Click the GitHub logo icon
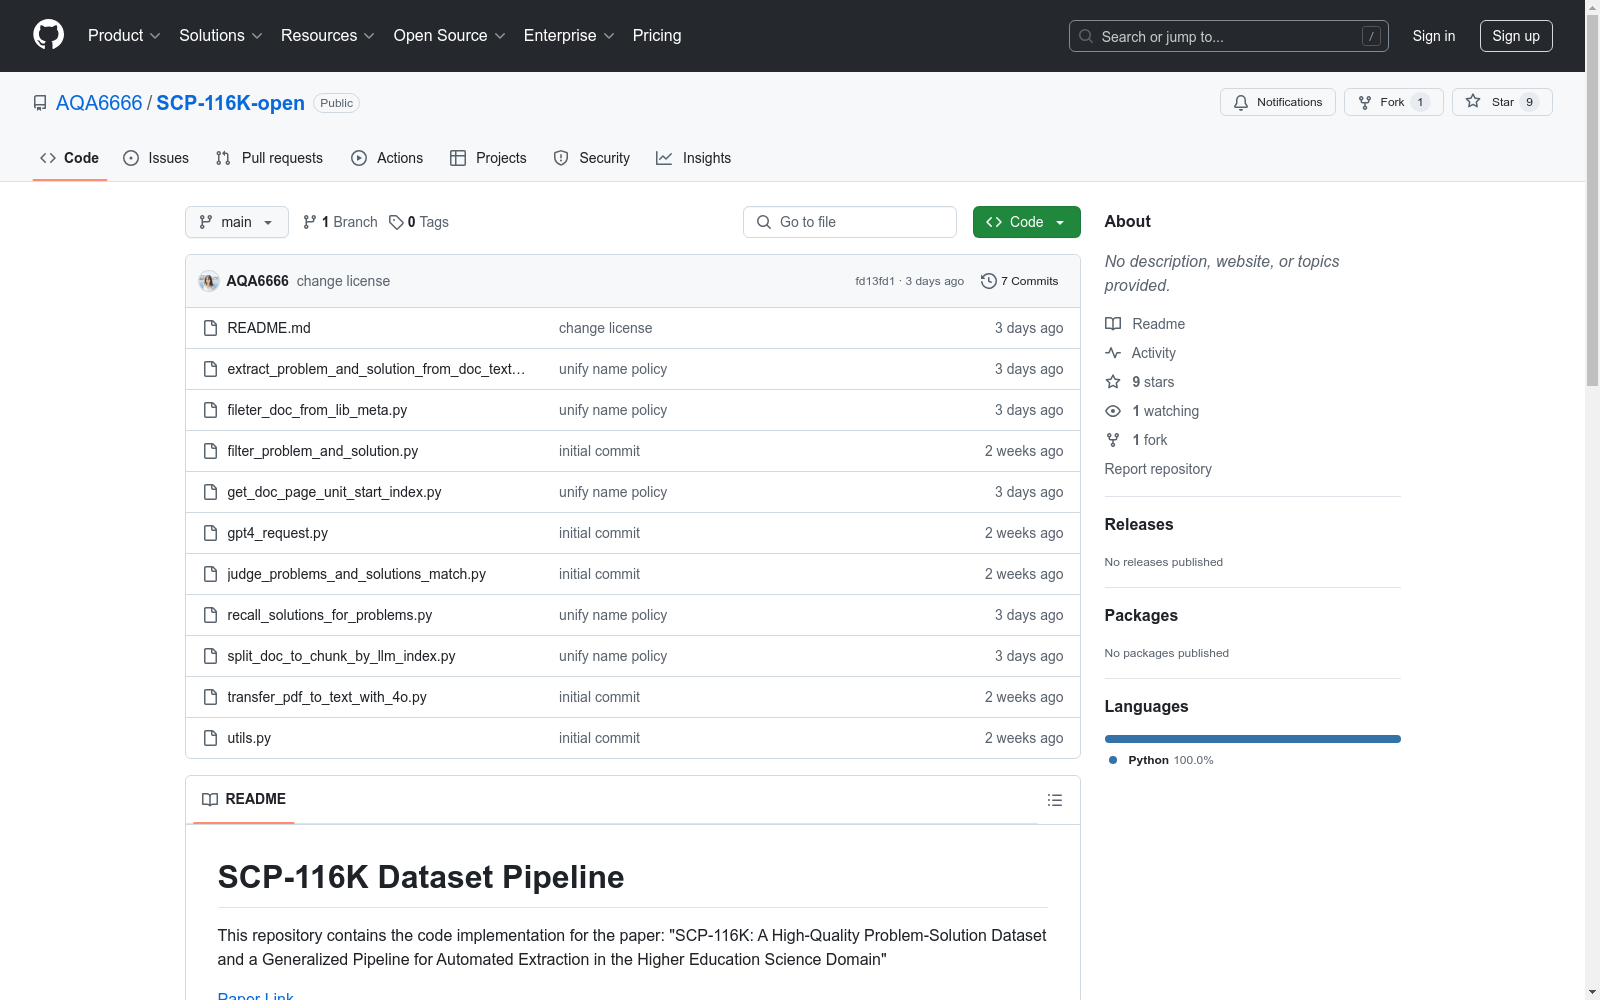This screenshot has width=1600, height=1000. [x=48, y=35]
